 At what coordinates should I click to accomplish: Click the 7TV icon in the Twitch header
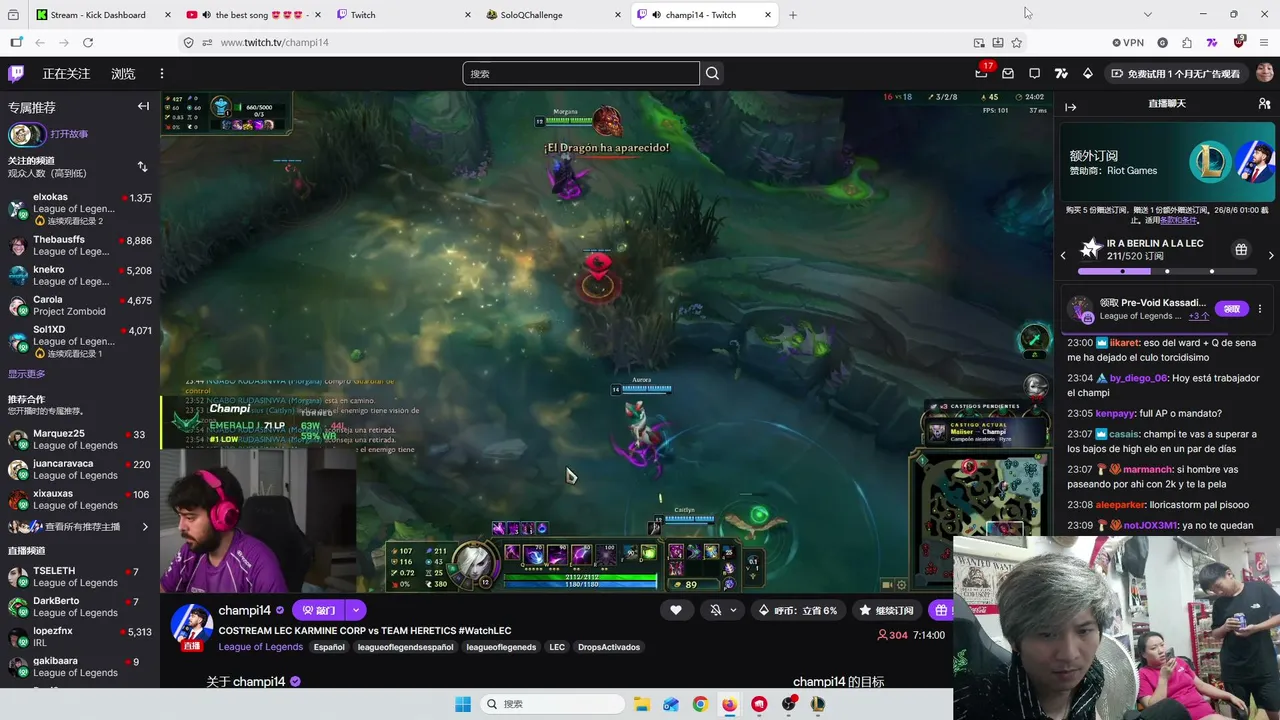1061,73
